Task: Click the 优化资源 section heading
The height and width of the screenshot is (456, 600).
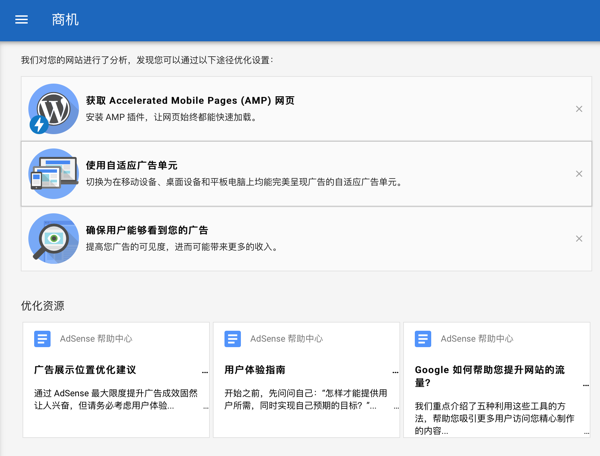Action: (x=42, y=306)
